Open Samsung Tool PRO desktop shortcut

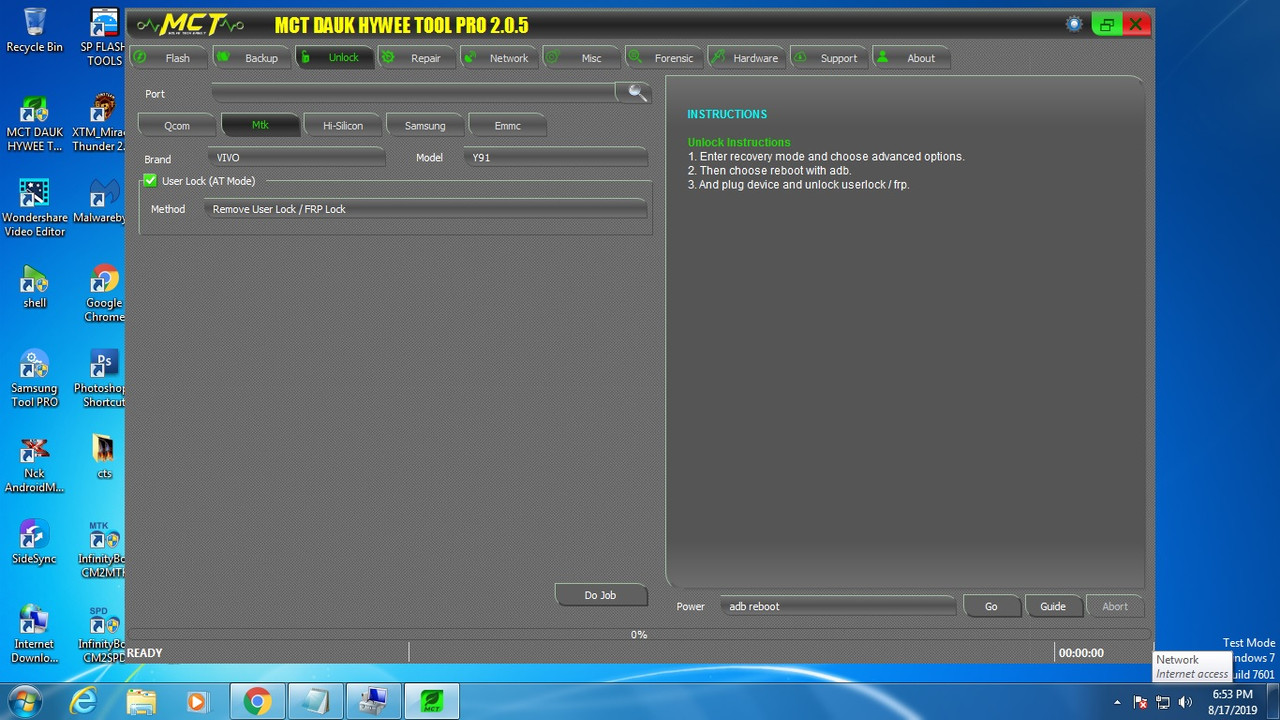[x=34, y=379]
